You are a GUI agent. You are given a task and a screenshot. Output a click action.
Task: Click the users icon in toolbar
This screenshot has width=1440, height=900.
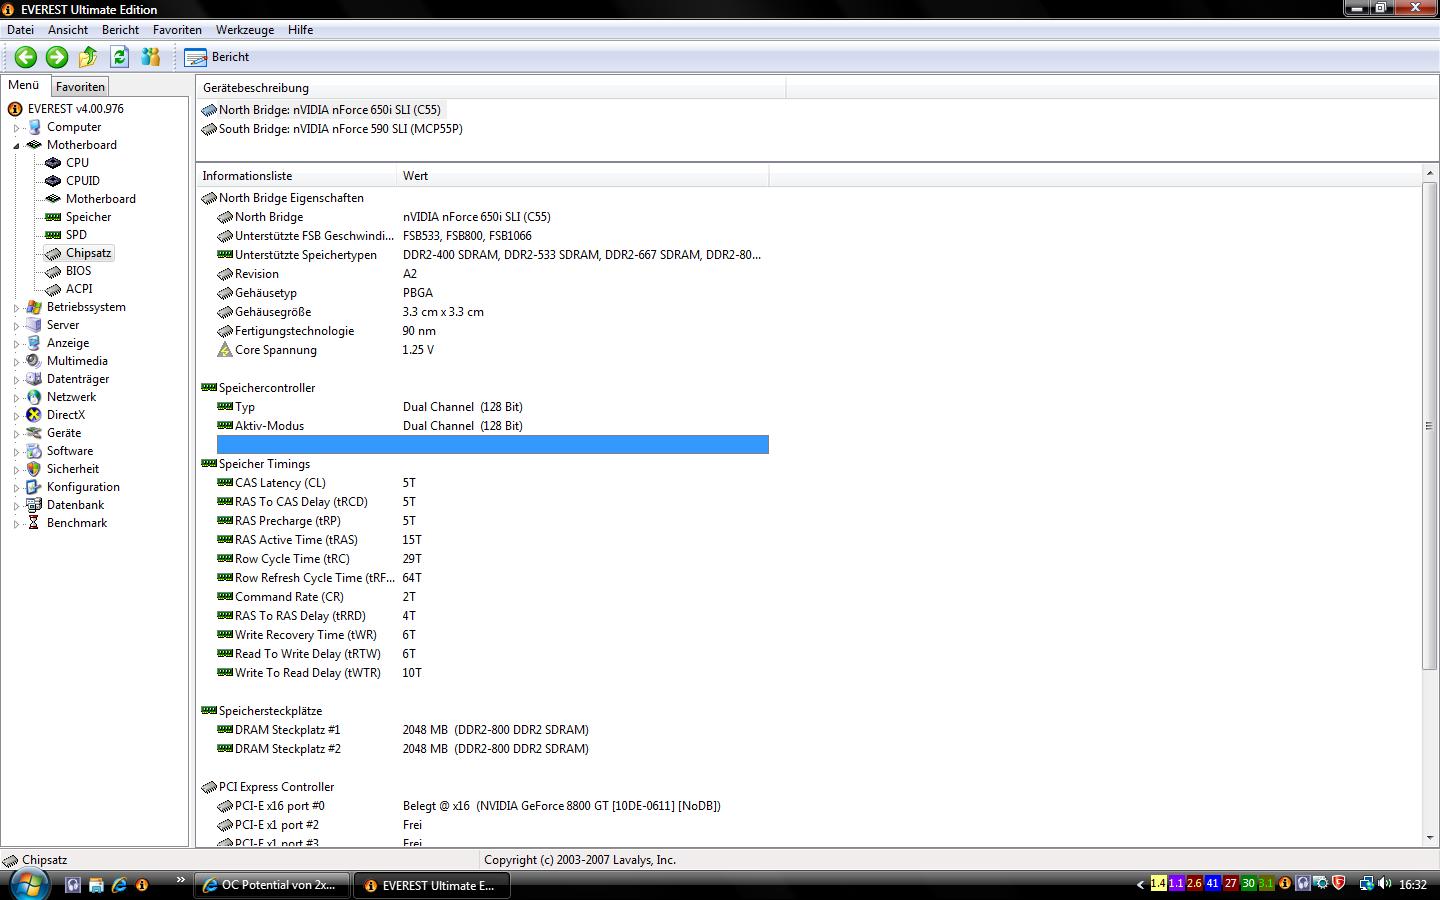click(151, 57)
